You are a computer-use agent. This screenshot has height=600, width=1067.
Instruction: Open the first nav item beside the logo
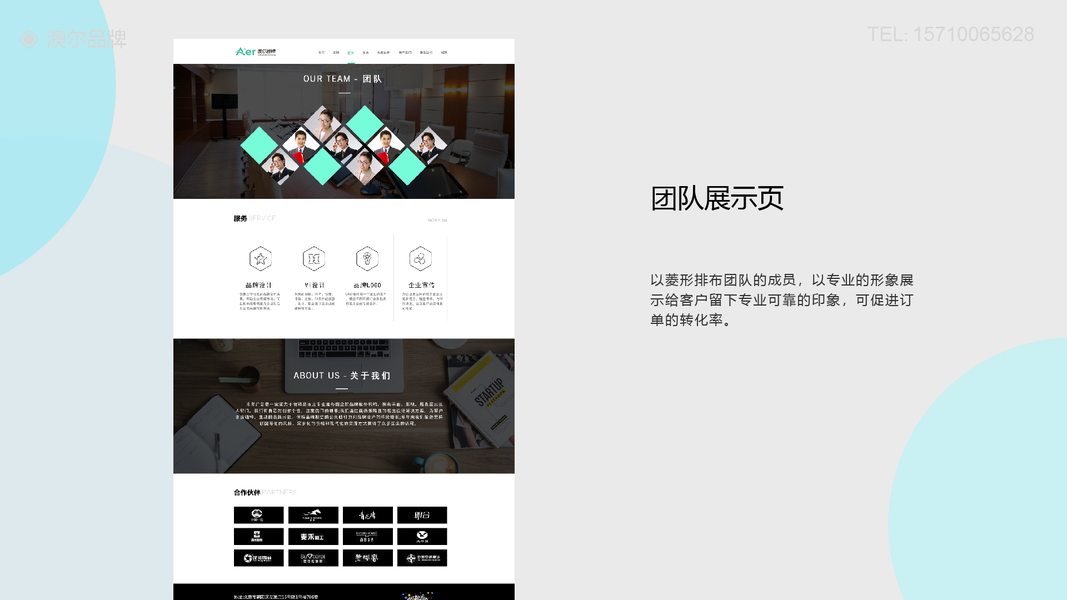point(321,52)
